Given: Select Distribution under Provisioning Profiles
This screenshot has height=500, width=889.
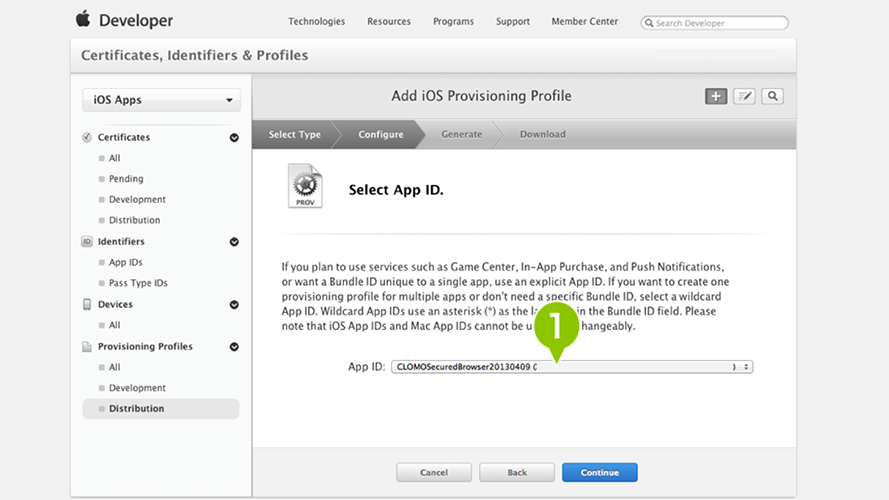Looking at the screenshot, I should pos(160,409).
